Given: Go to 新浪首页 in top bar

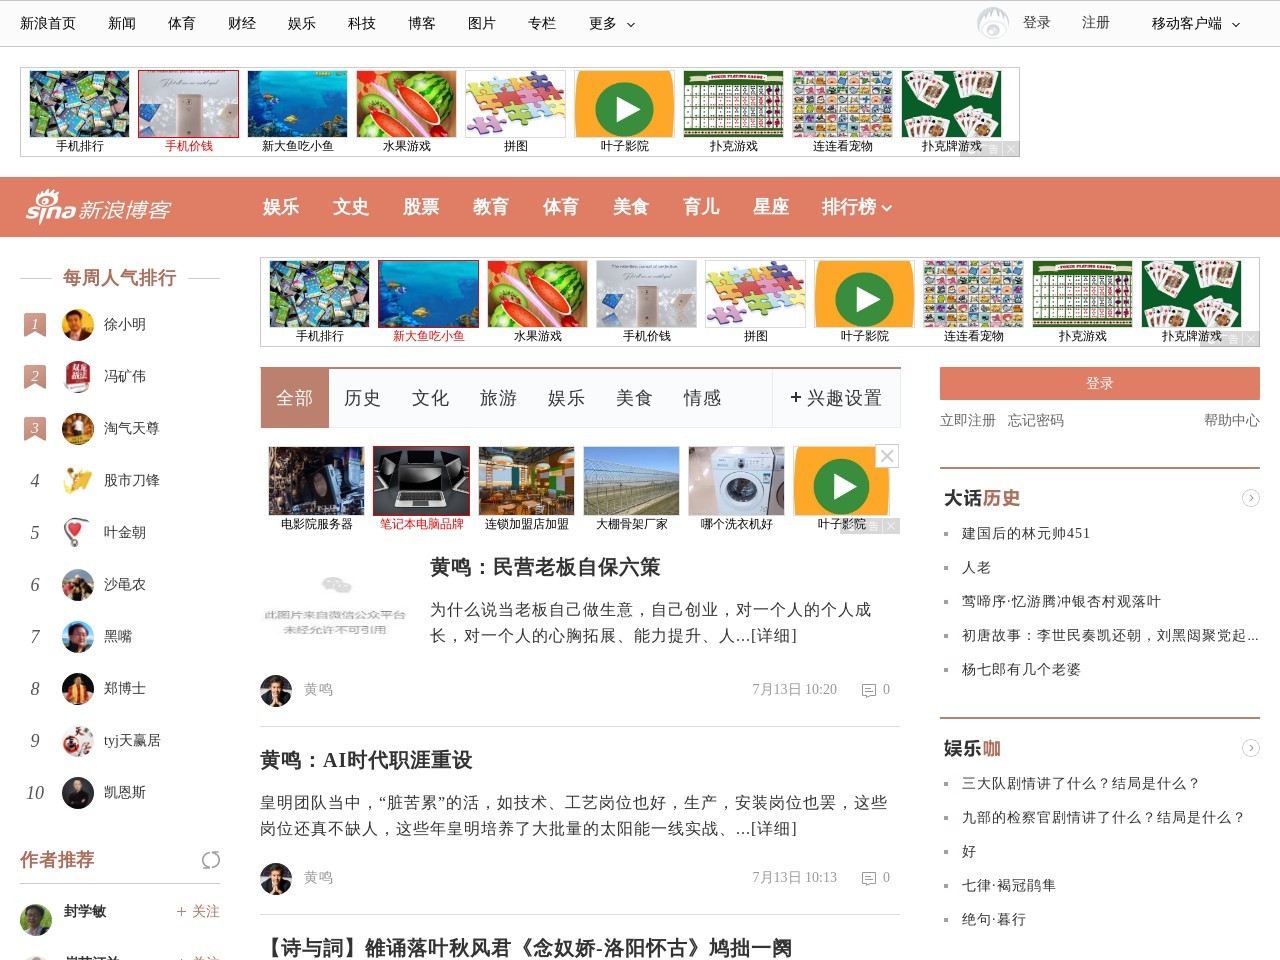Looking at the screenshot, I should pos(48,23).
